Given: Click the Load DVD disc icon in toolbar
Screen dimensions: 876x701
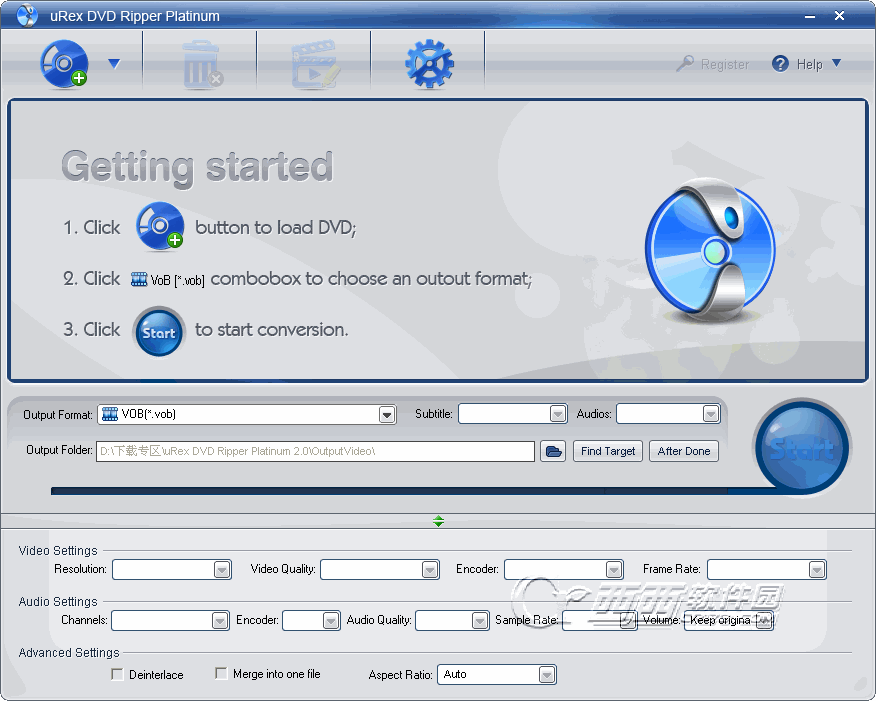Looking at the screenshot, I should [x=62, y=64].
